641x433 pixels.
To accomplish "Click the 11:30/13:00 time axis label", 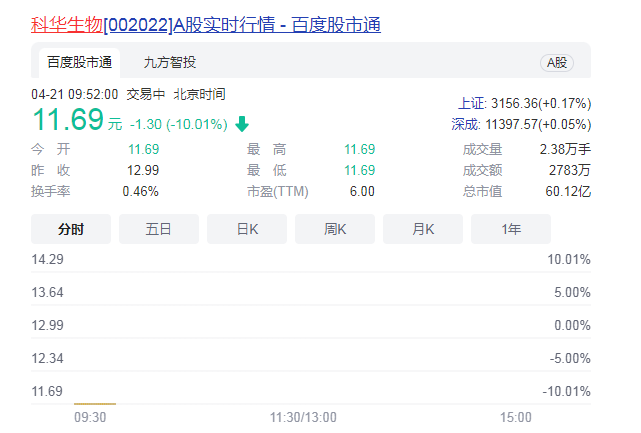I will (303, 417).
